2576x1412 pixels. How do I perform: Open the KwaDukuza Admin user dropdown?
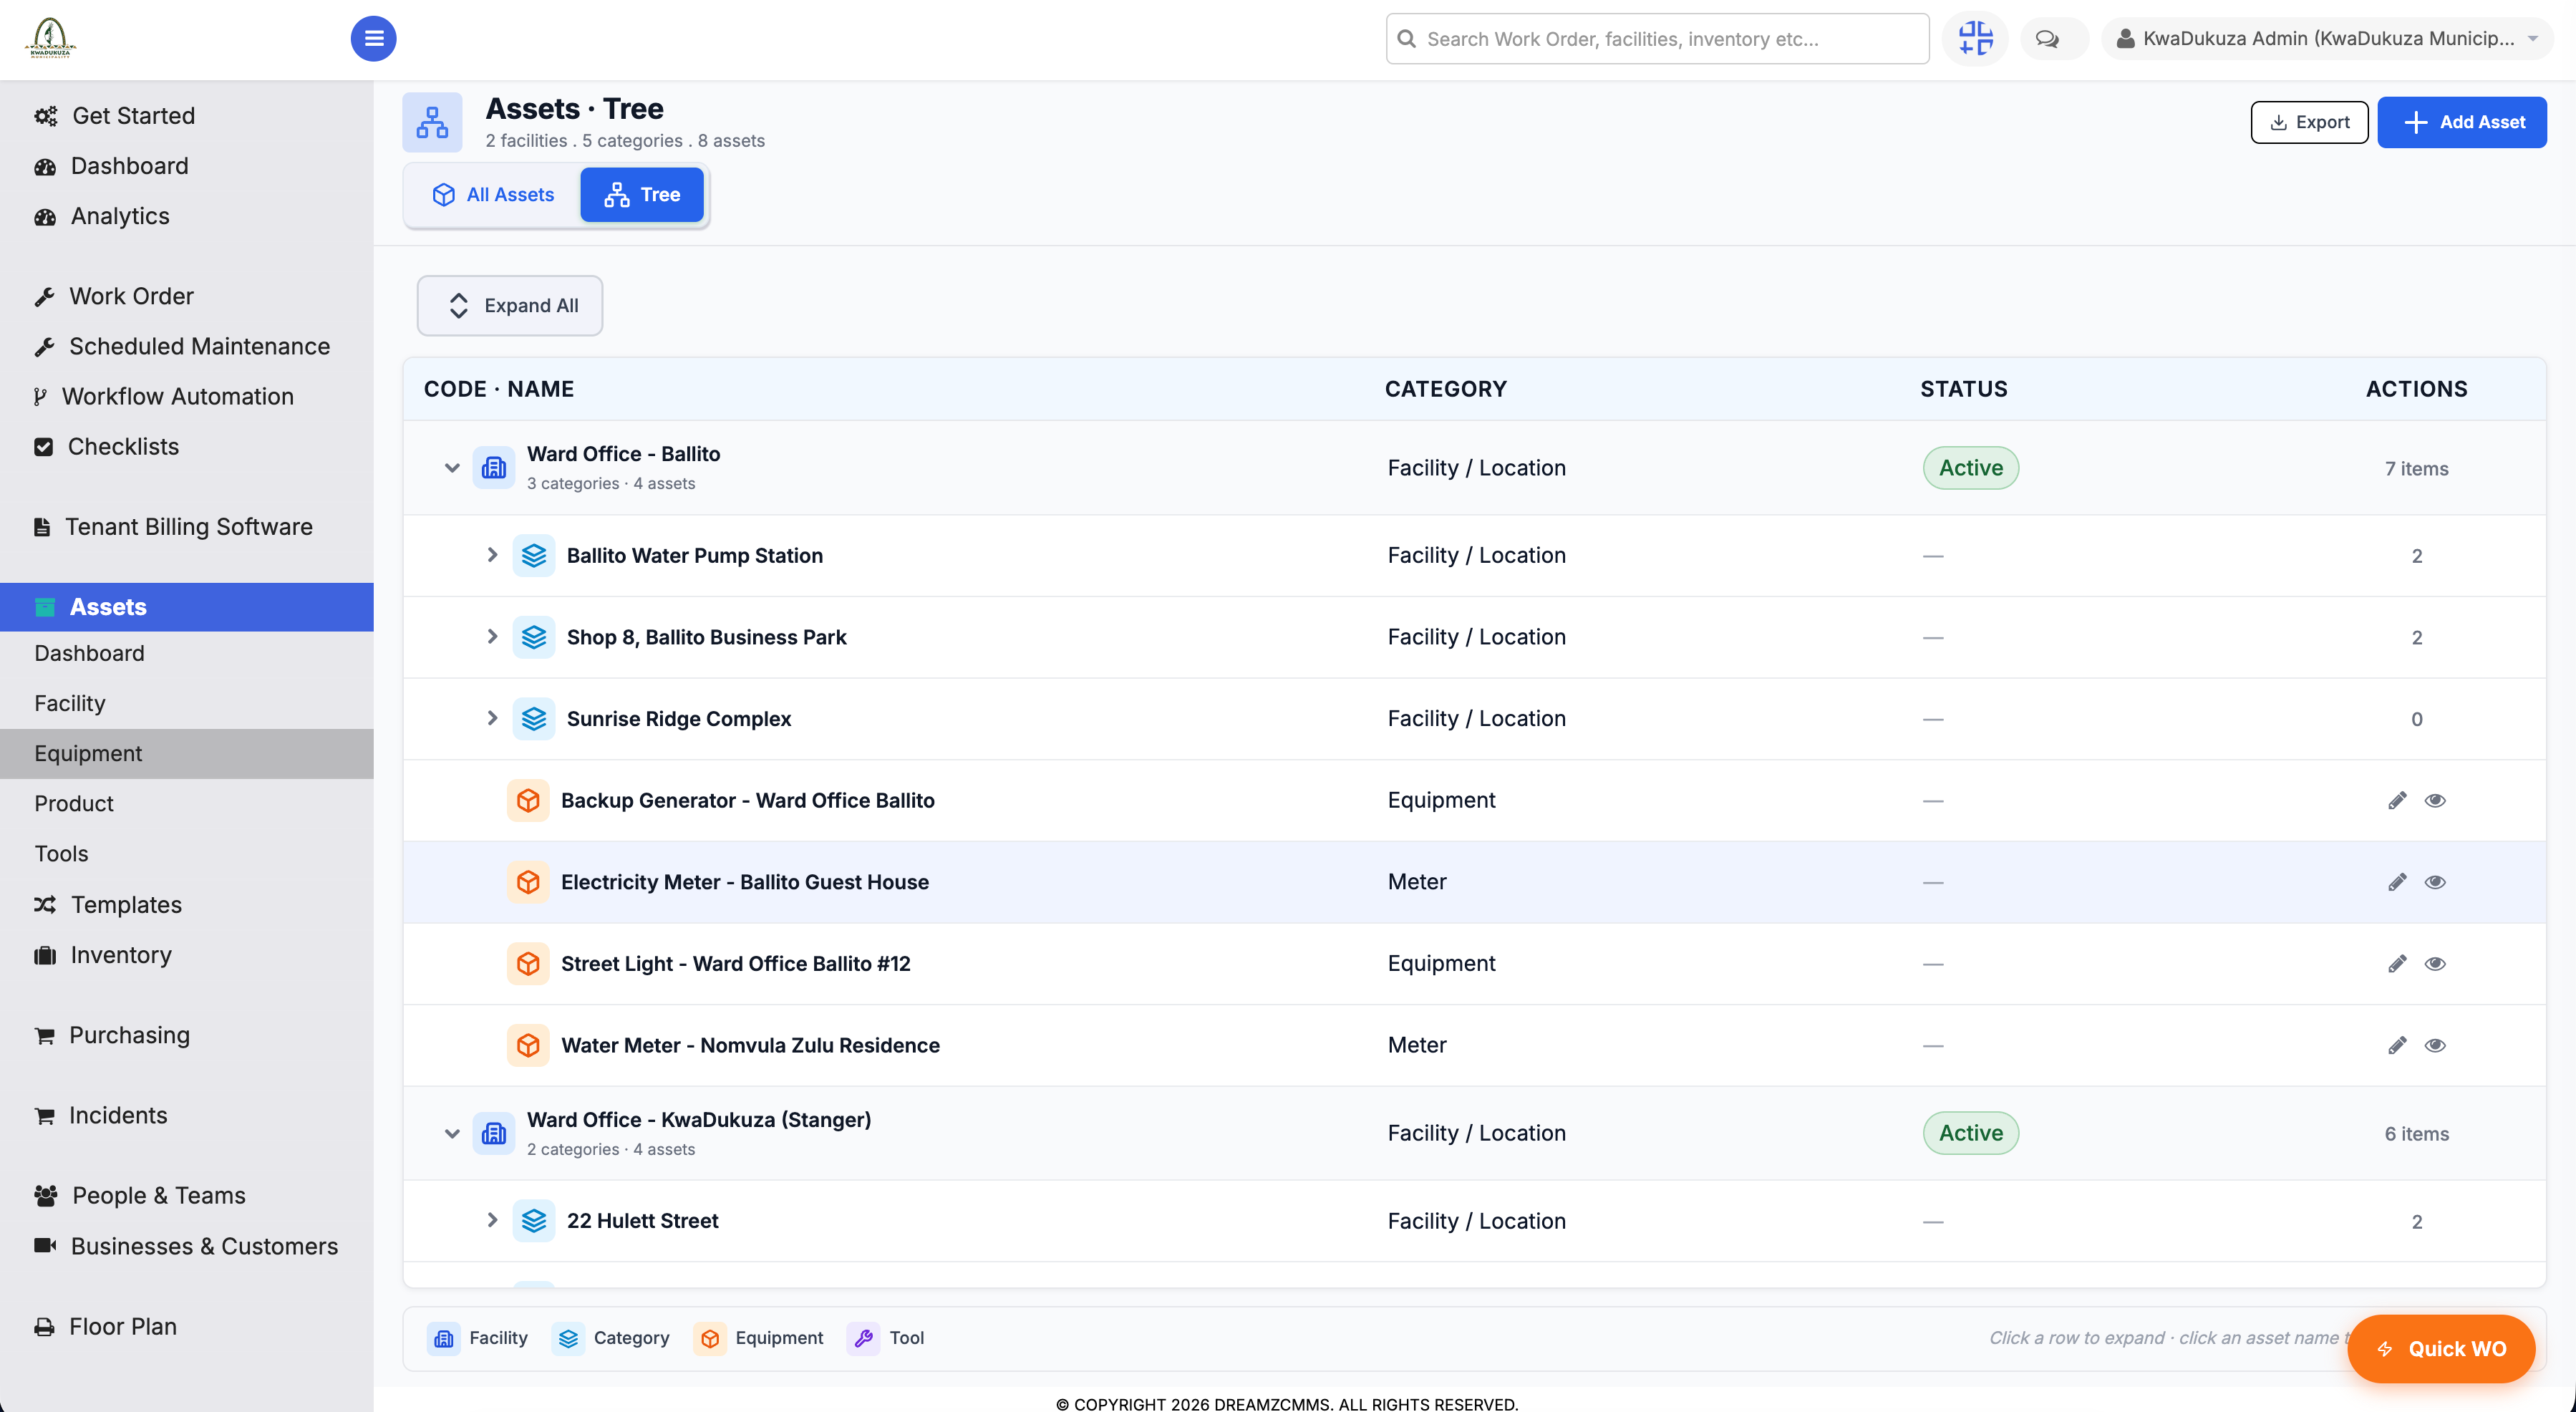click(x=2326, y=39)
